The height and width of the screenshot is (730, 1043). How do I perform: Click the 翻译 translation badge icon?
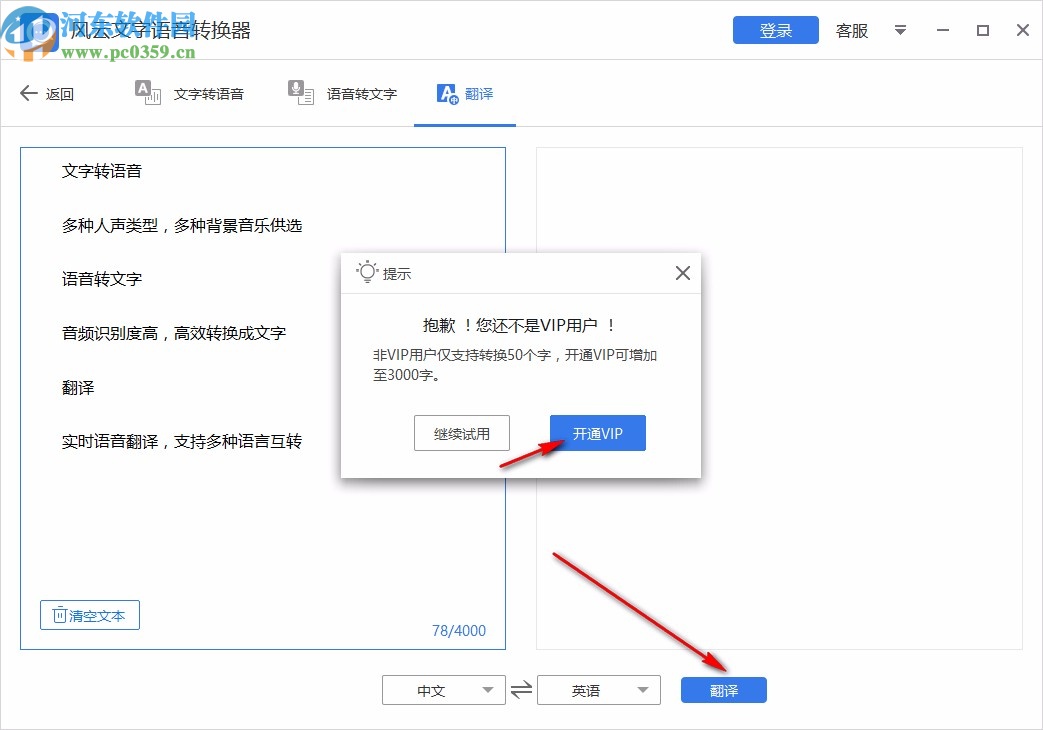[x=447, y=92]
